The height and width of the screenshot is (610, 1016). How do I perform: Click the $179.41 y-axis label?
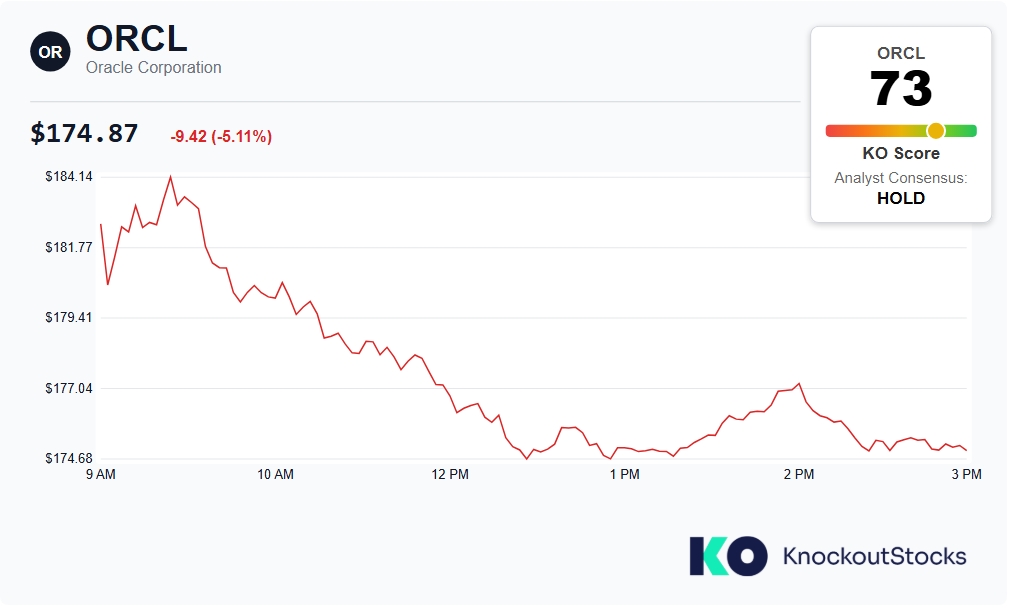(69, 317)
